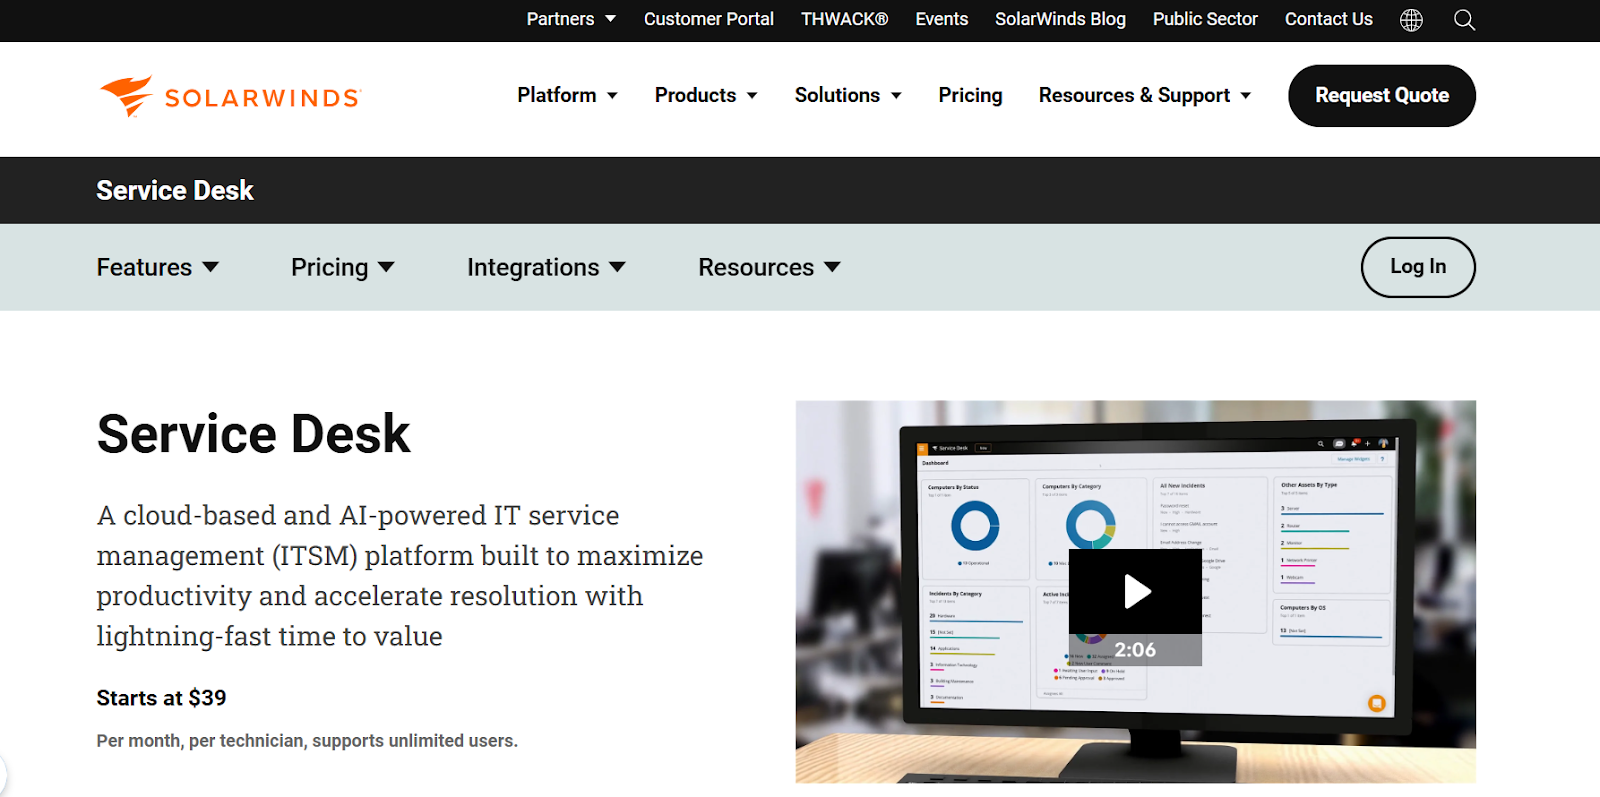
Task: Play the Service Desk video
Action: click(x=1135, y=592)
